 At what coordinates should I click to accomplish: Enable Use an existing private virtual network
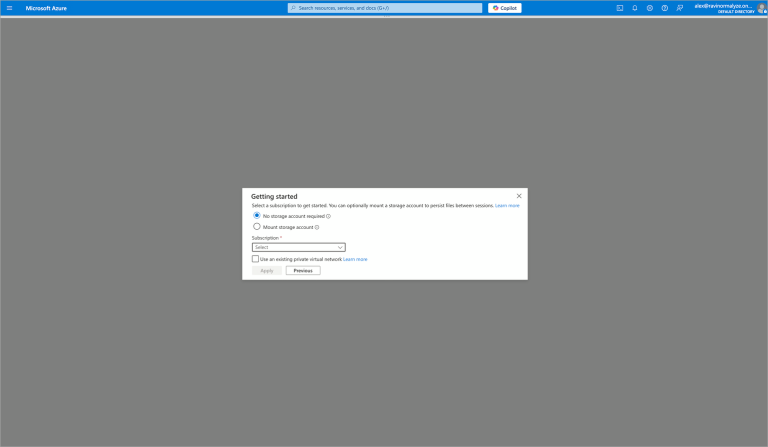pos(256,259)
